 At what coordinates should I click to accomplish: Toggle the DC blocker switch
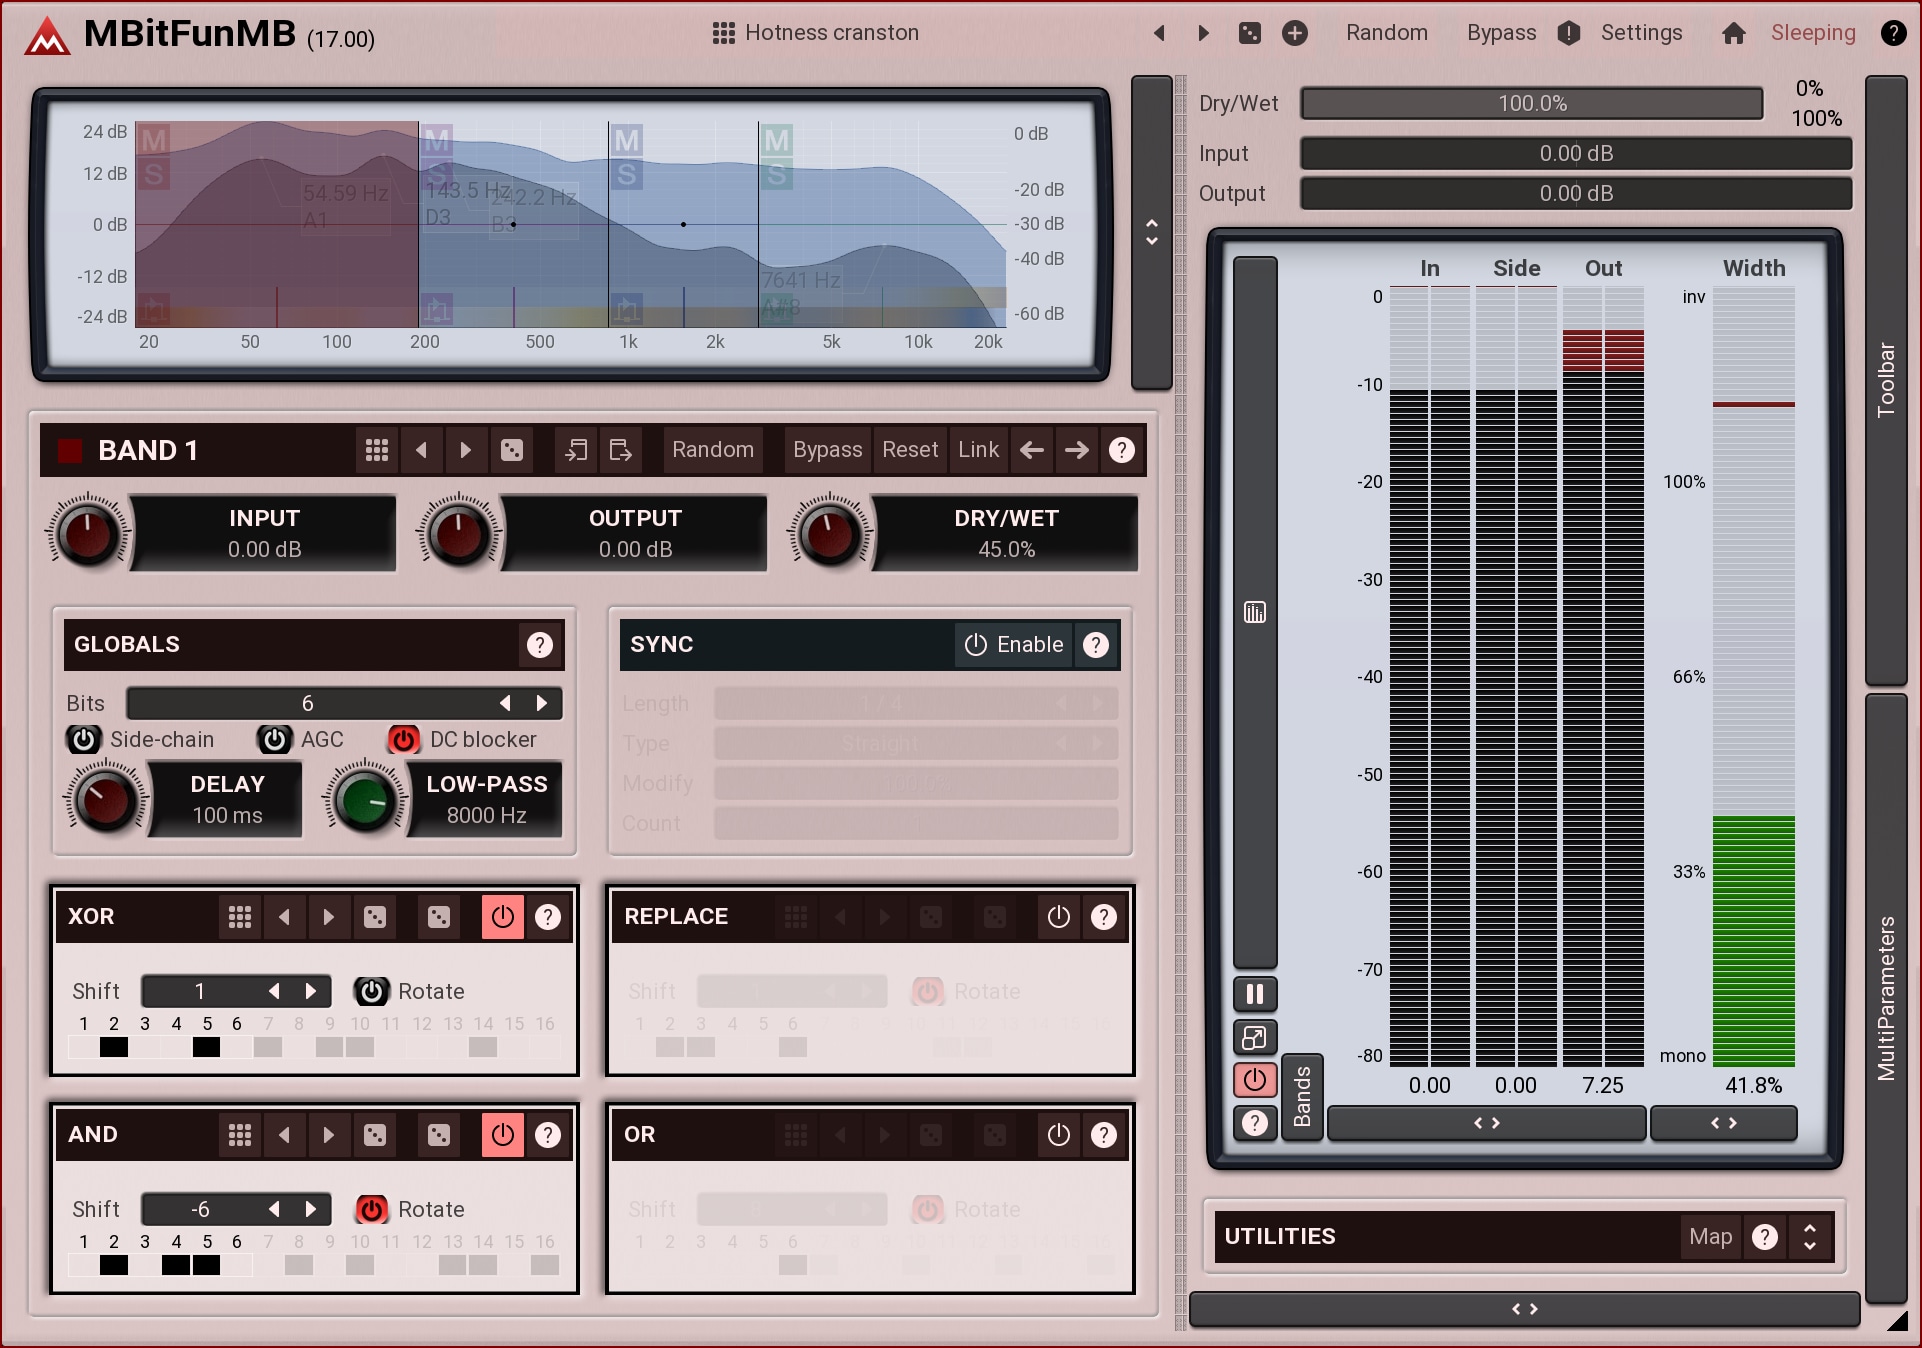(403, 739)
